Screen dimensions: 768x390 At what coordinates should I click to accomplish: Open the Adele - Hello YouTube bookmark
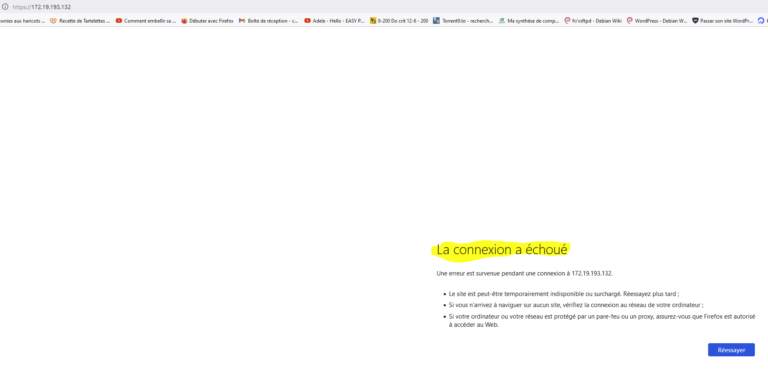(x=335, y=21)
